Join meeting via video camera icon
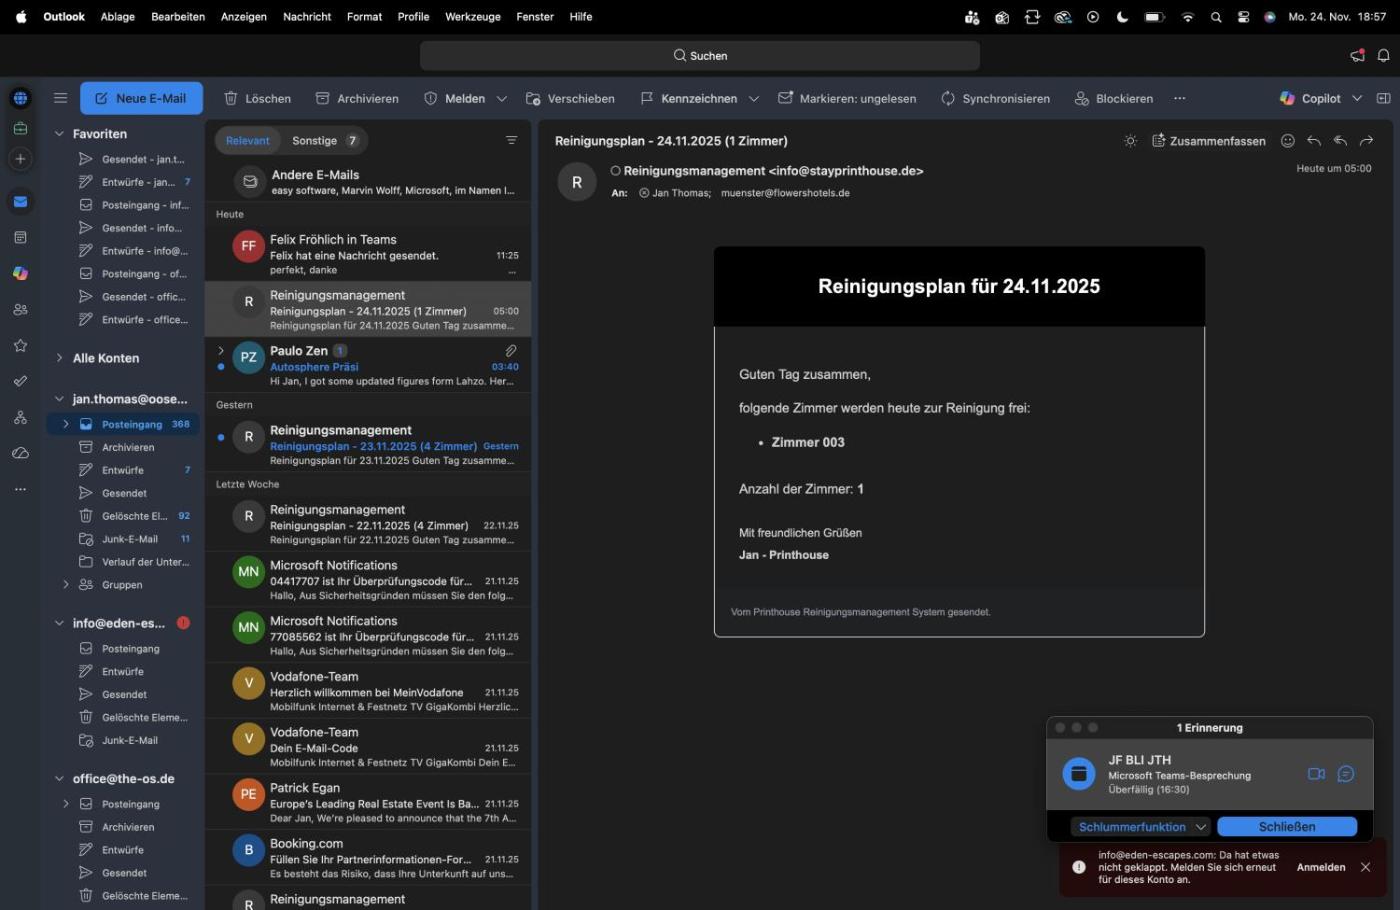1400x910 pixels. coord(1316,774)
